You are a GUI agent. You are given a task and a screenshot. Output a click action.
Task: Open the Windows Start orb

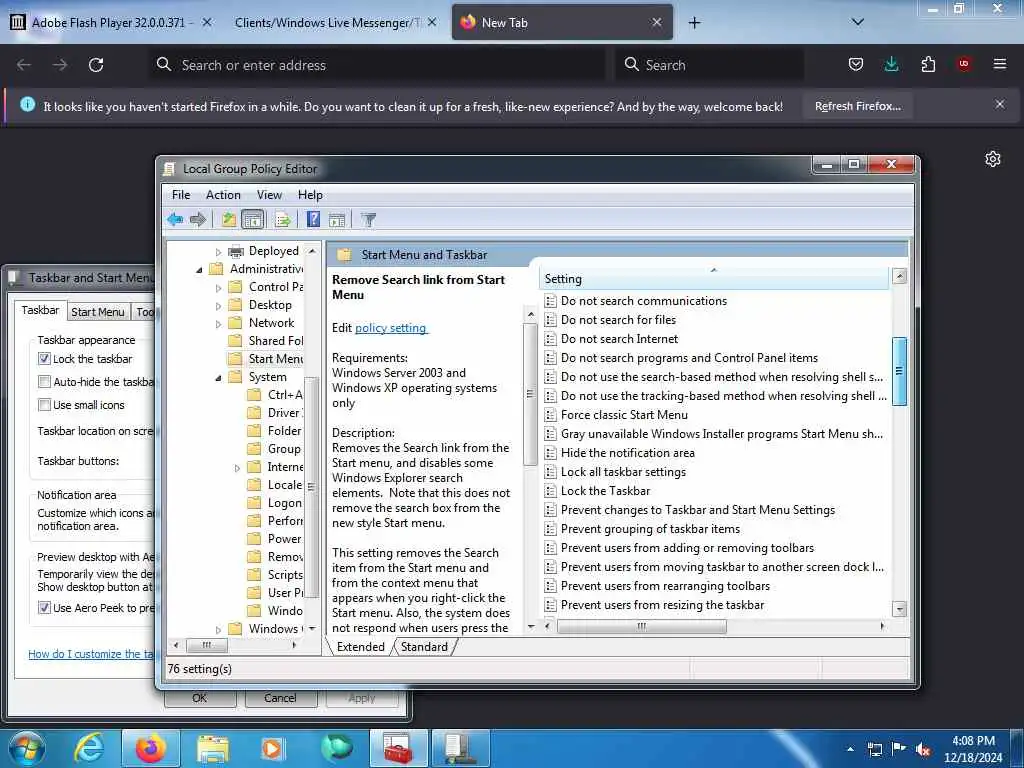point(27,748)
